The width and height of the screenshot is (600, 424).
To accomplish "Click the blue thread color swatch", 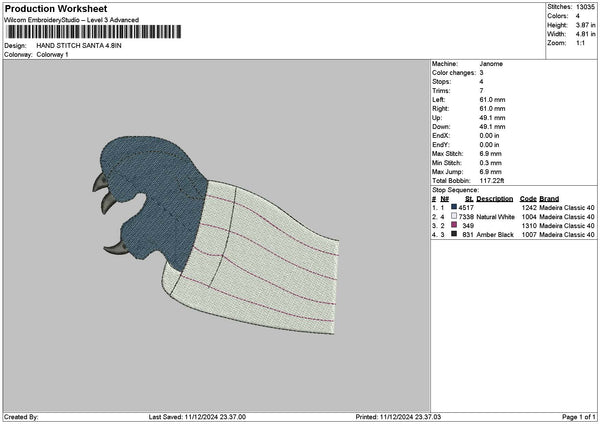I will tap(454, 207).
